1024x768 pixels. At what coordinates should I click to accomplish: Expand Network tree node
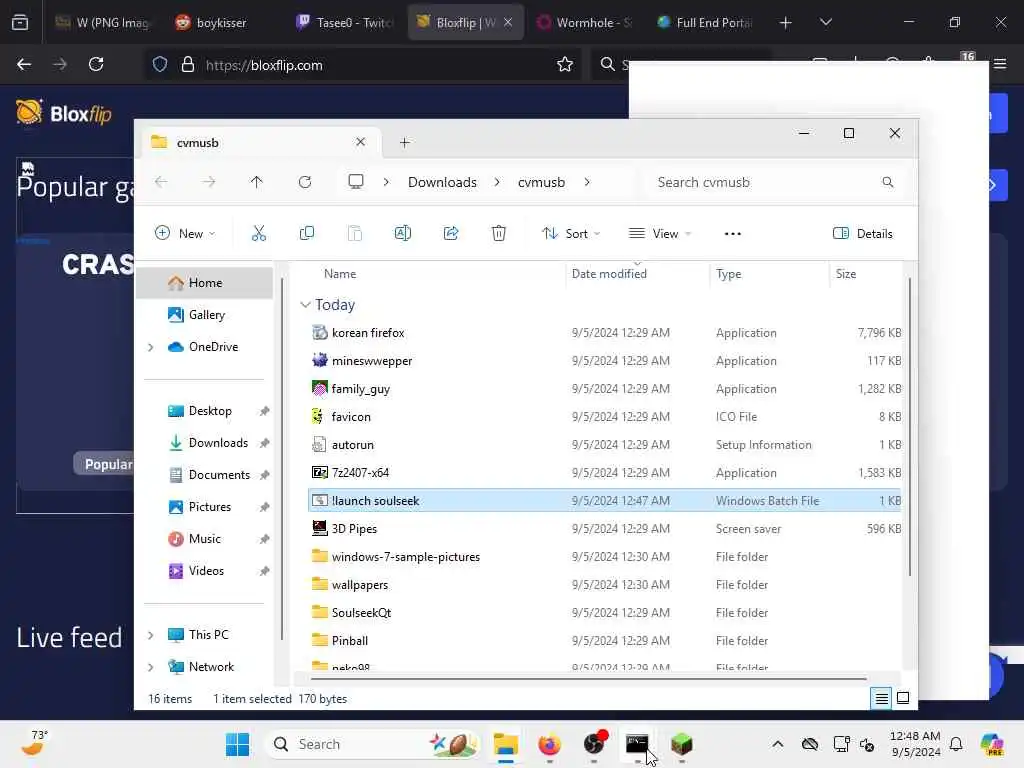point(151,667)
